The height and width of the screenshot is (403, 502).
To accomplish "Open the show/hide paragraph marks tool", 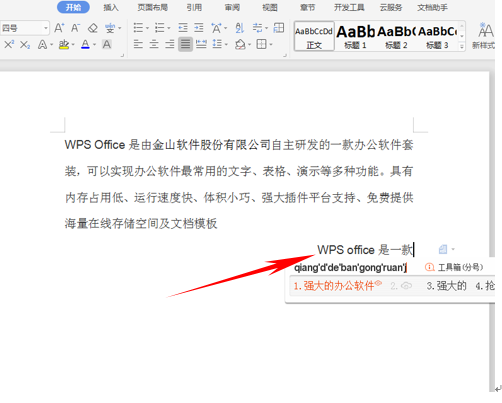I will tap(257, 28).
